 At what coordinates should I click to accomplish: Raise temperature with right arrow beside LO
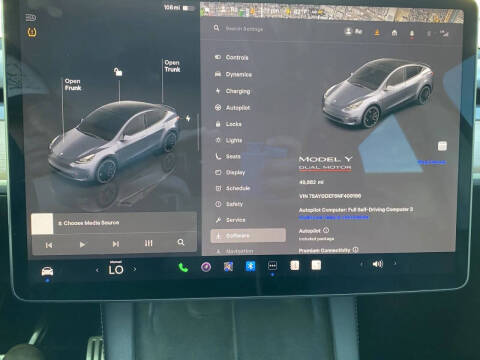[135, 269]
